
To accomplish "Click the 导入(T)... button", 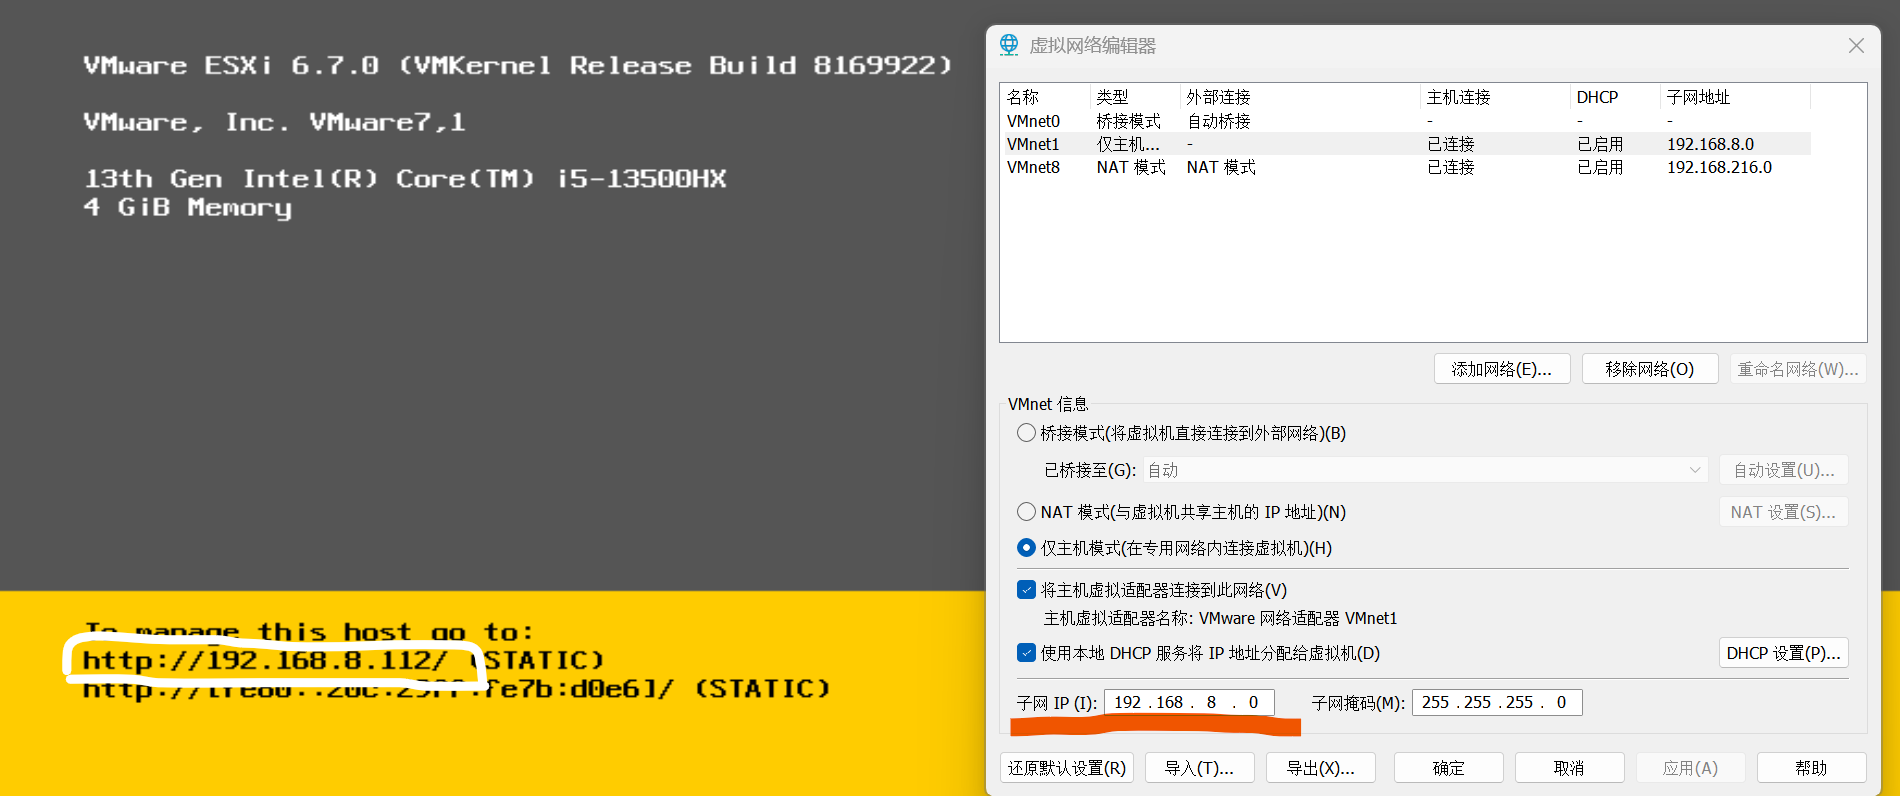I will point(1199,768).
